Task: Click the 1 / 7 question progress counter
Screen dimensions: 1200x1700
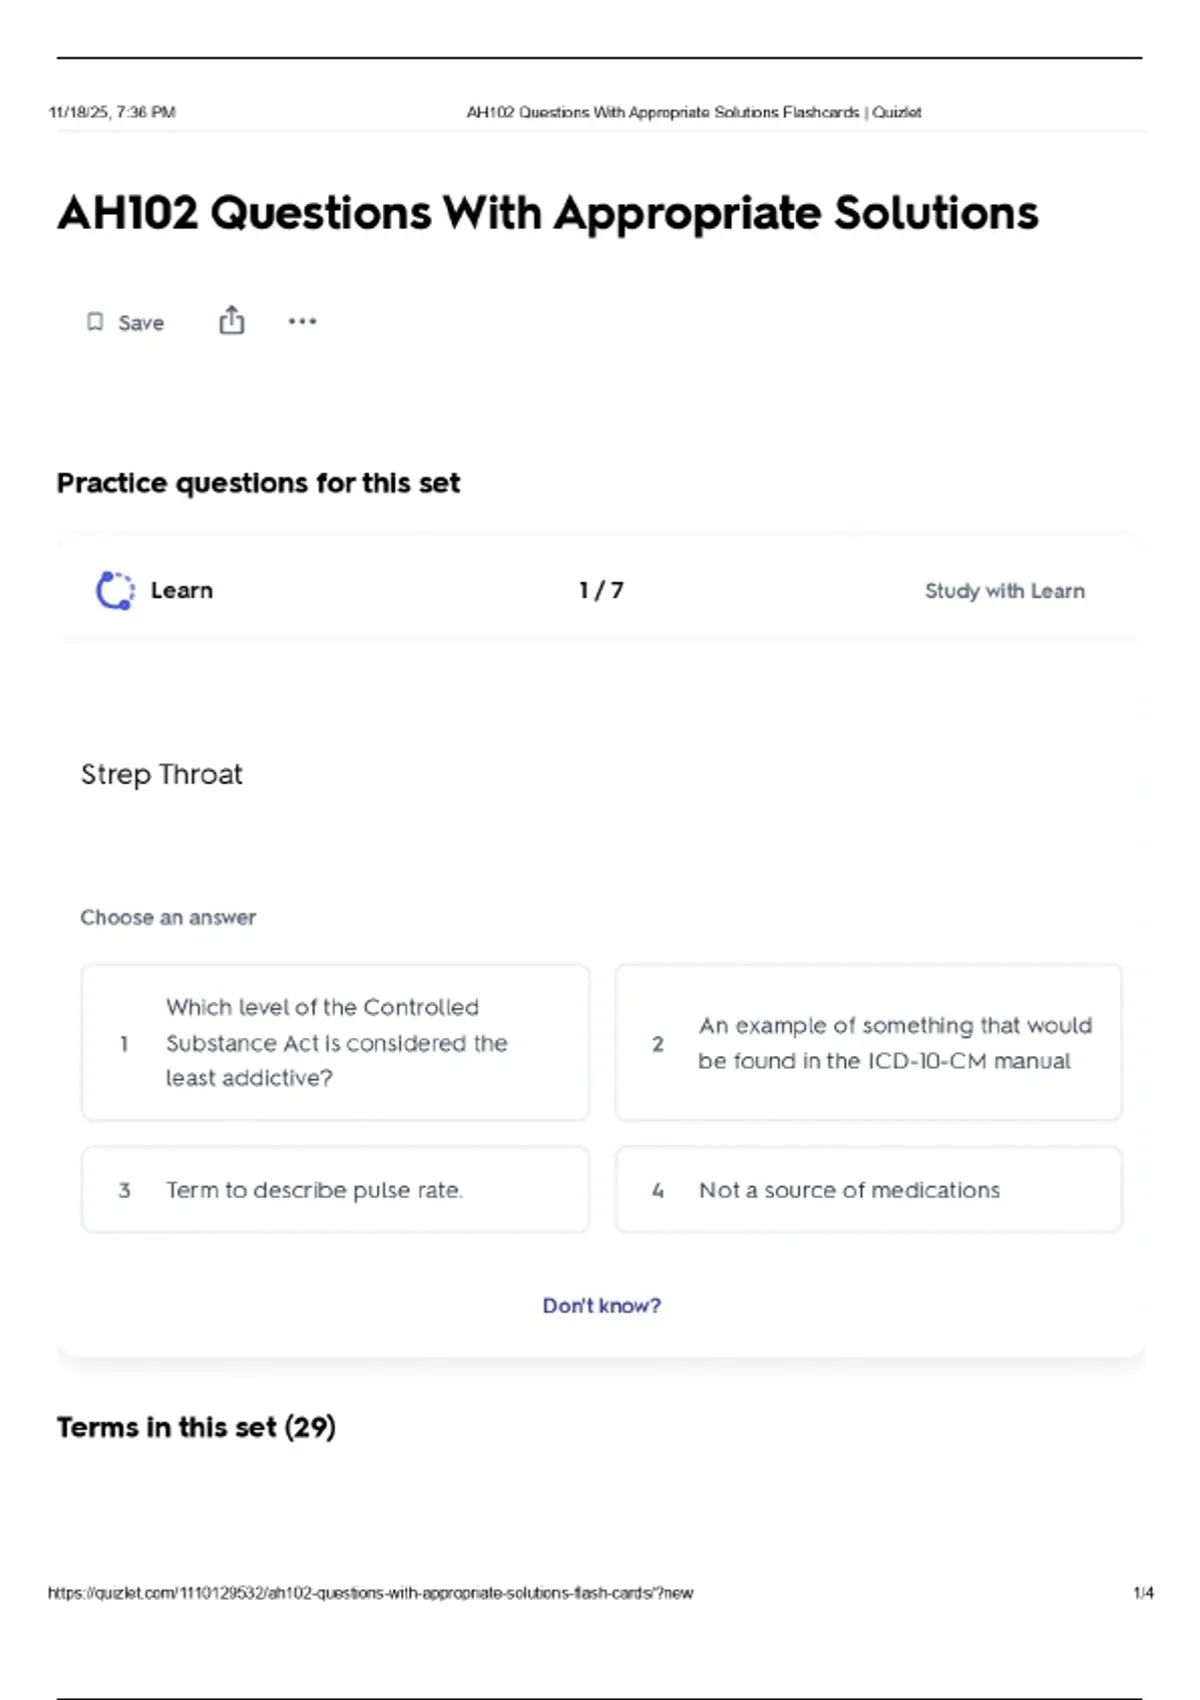Action: pyautogui.click(x=601, y=591)
